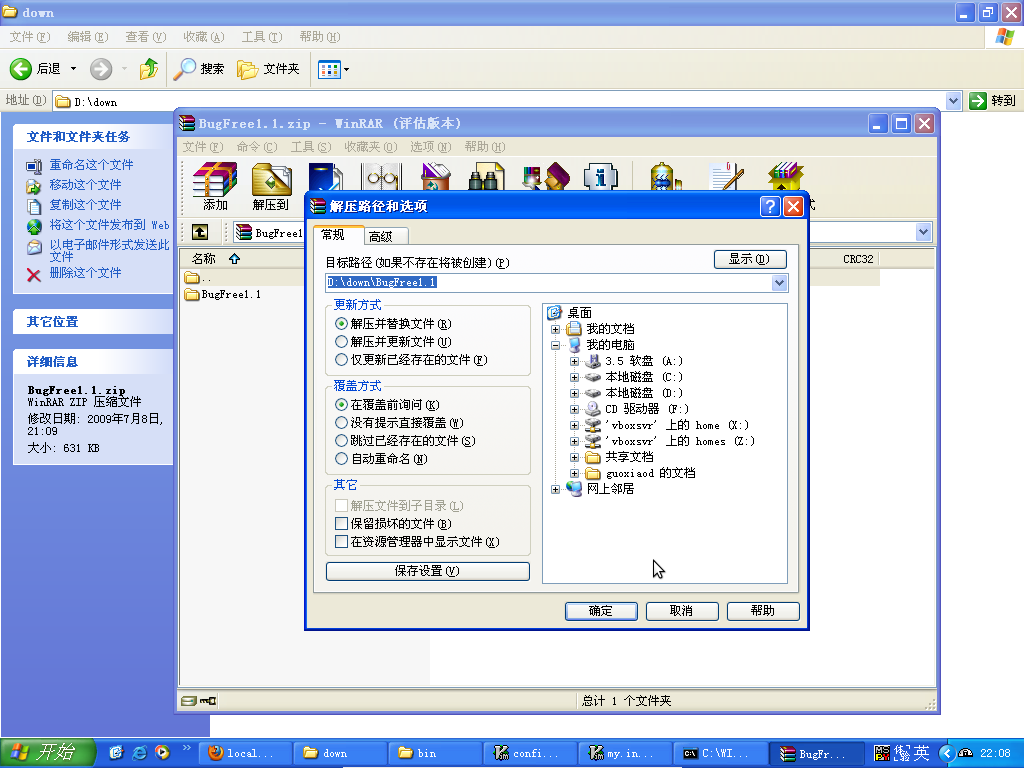Click the 保存设置(V) button
1024x768 pixels.
(x=427, y=571)
